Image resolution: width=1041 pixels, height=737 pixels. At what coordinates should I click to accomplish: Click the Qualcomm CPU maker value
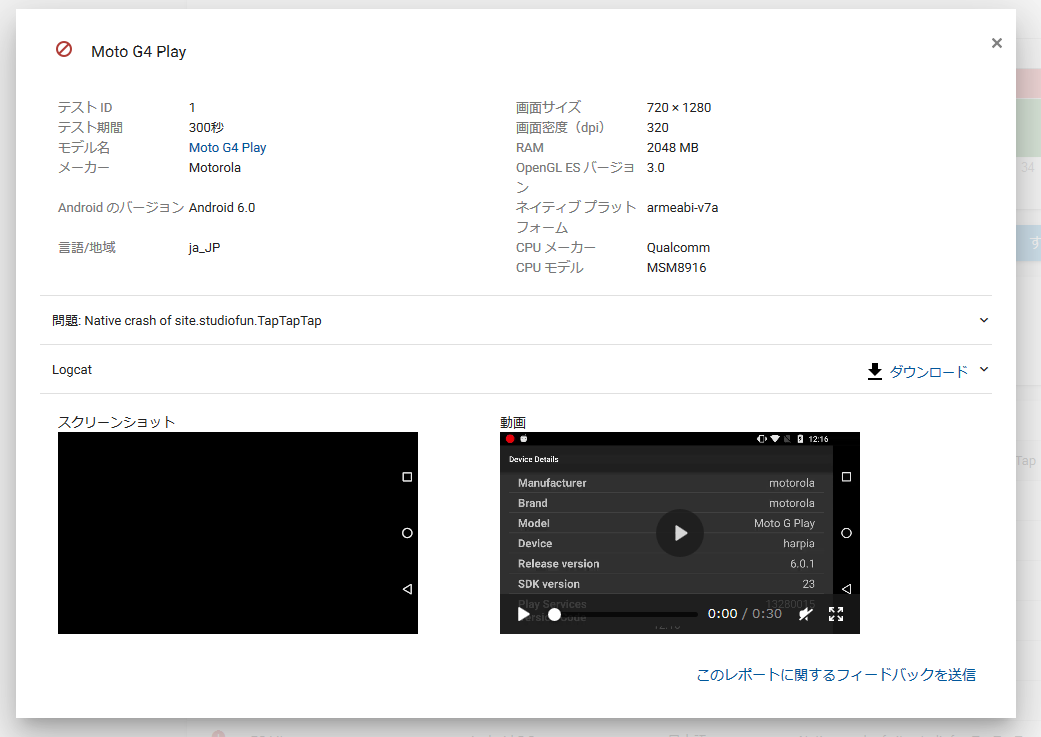coord(679,248)
